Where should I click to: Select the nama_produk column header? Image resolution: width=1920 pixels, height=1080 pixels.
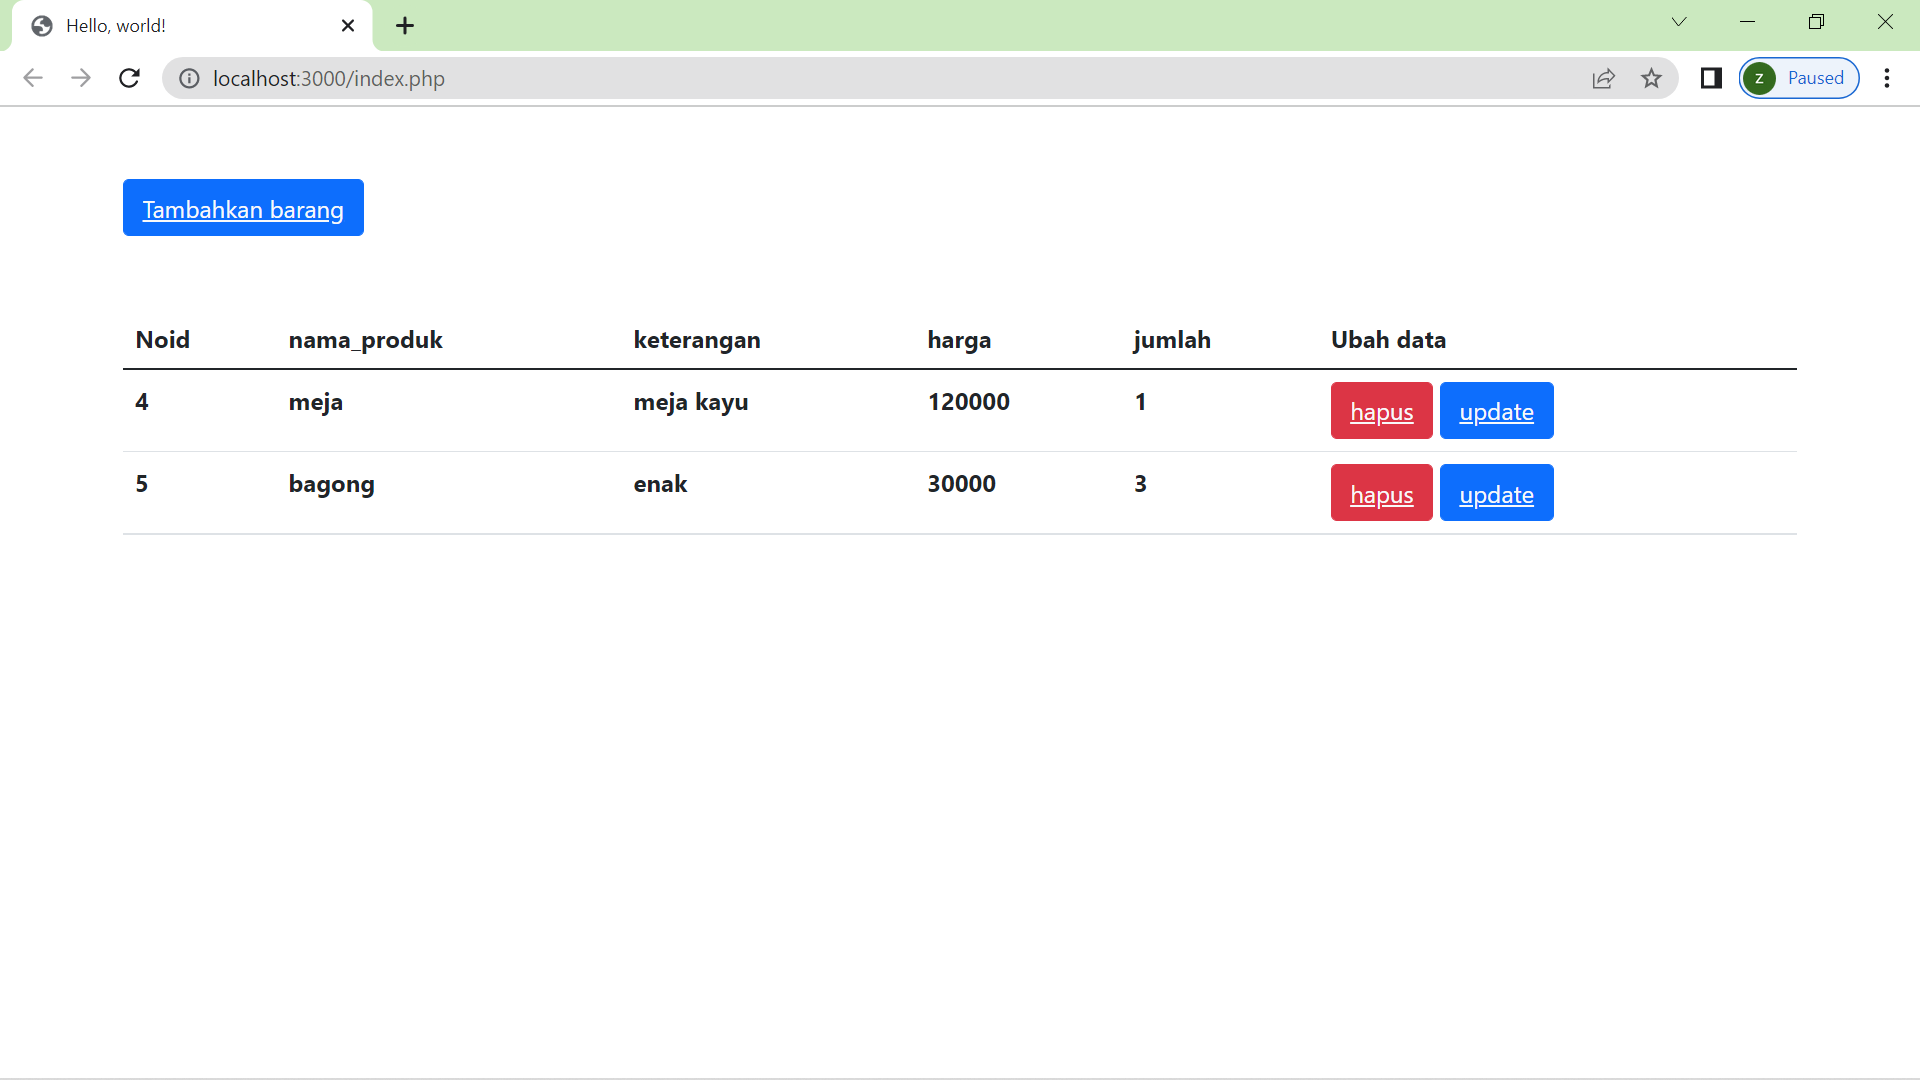pos(365,340)
